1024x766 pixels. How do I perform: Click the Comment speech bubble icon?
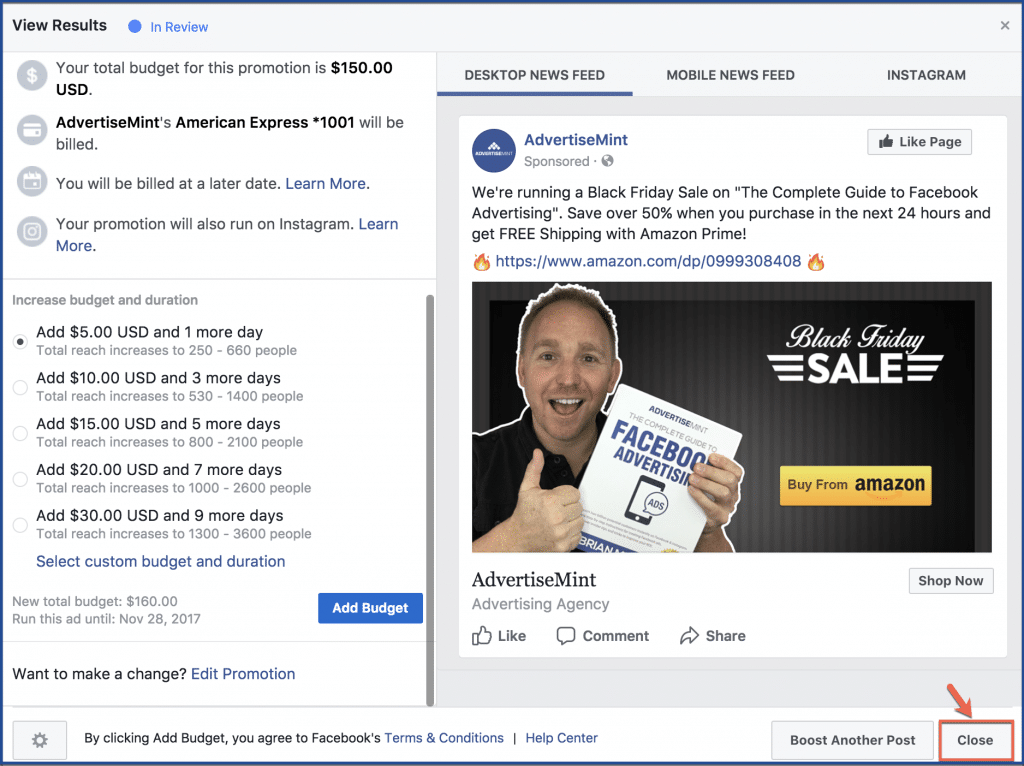click(x=566, y=635)
